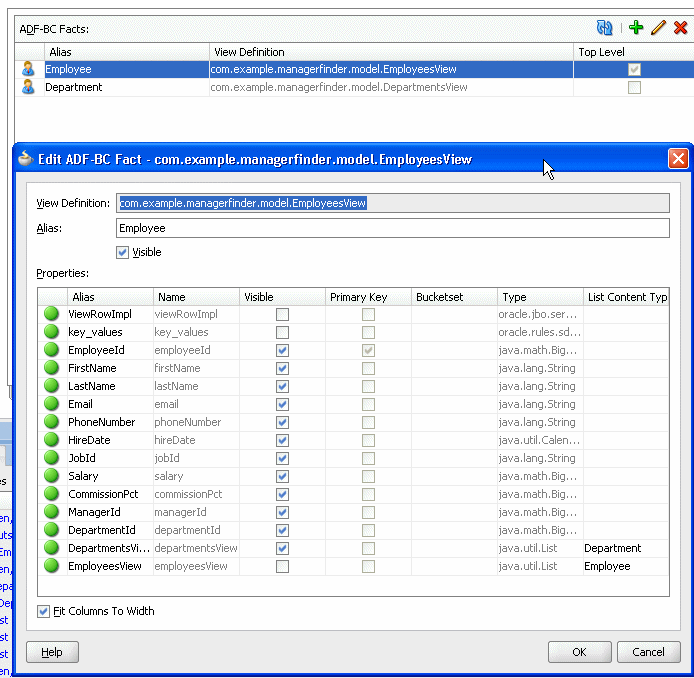Image resolution: width=694 pixels, height=678 pixels.
Task: Click the OK button
Action: 579,652
